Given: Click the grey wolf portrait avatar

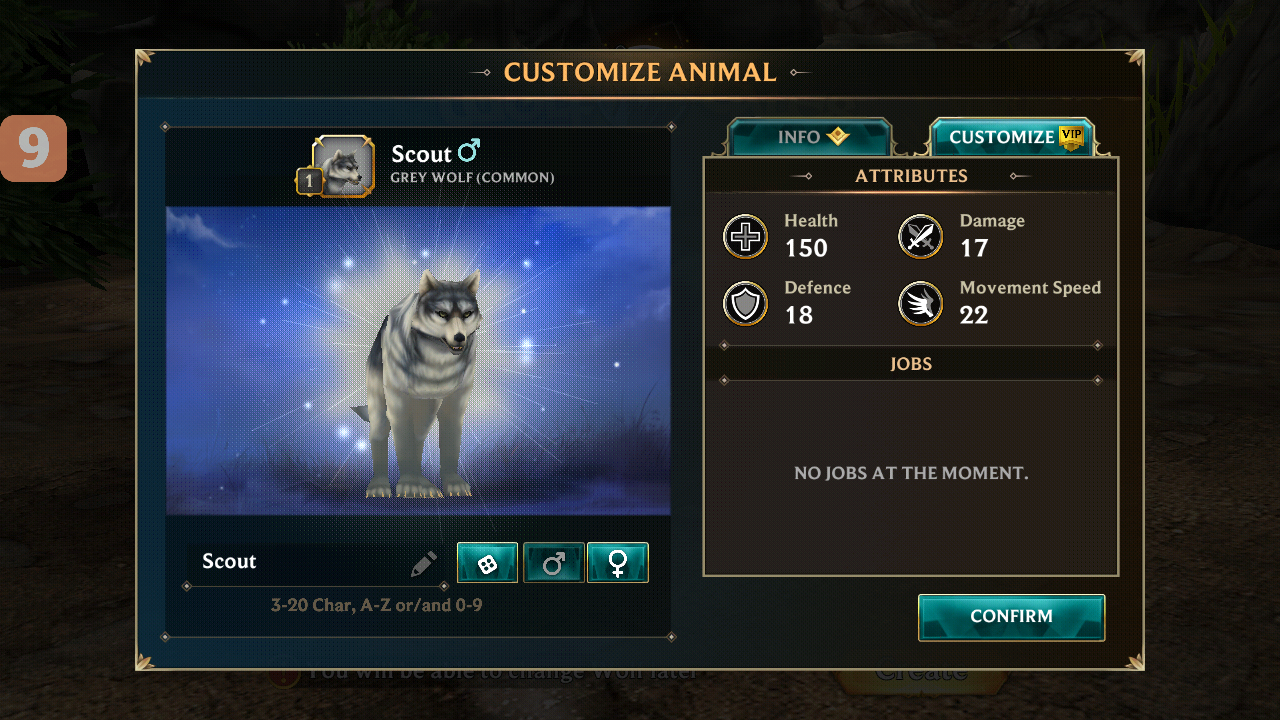Looking at the screenshot, I should click(344, 167).
